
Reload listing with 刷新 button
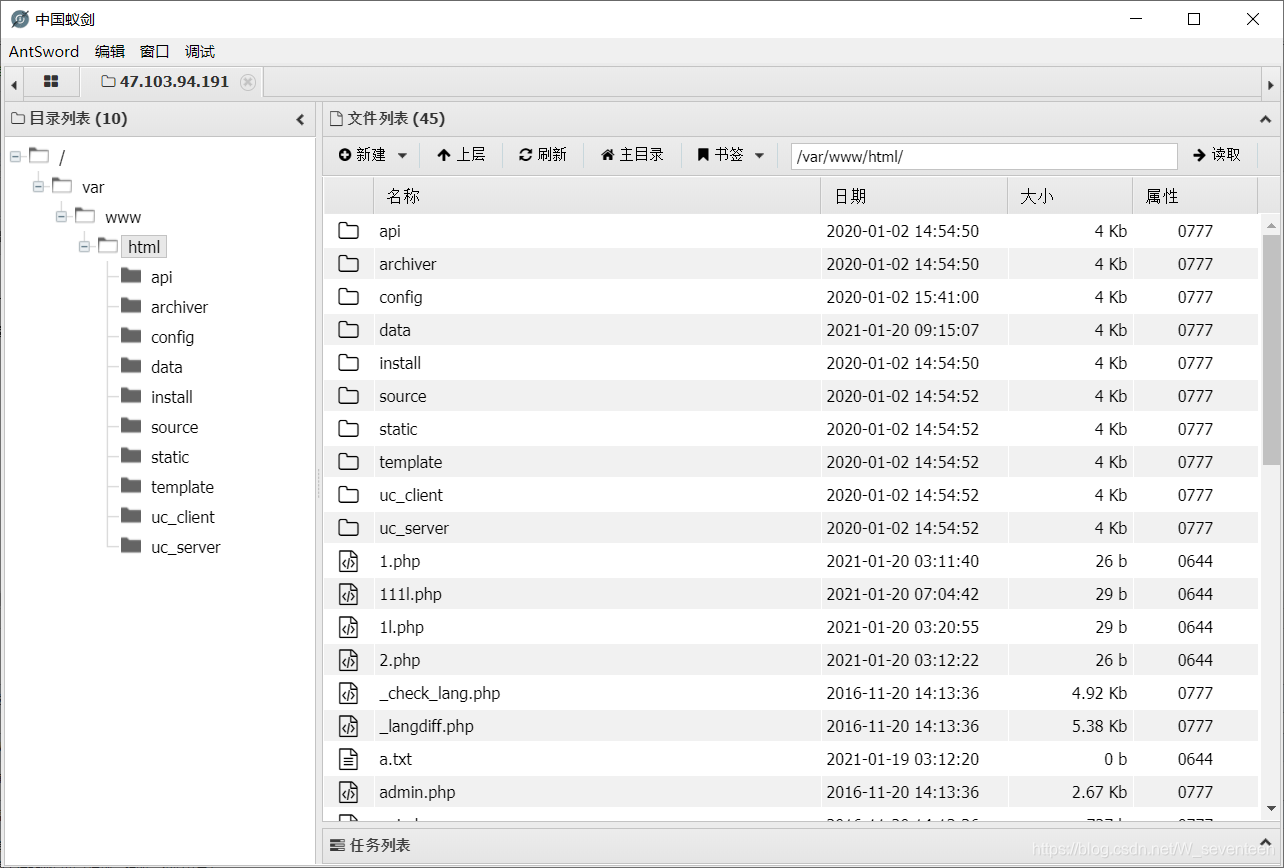(542, 155)
